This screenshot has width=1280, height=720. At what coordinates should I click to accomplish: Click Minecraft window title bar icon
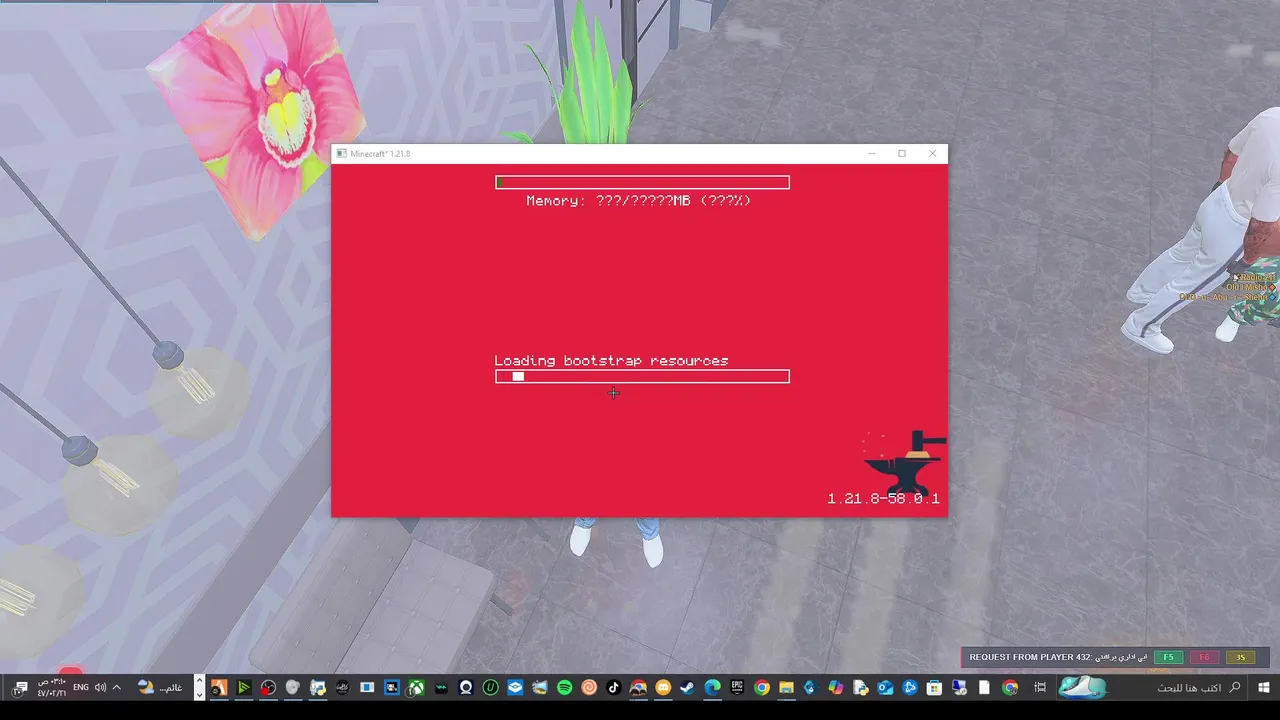341,154
